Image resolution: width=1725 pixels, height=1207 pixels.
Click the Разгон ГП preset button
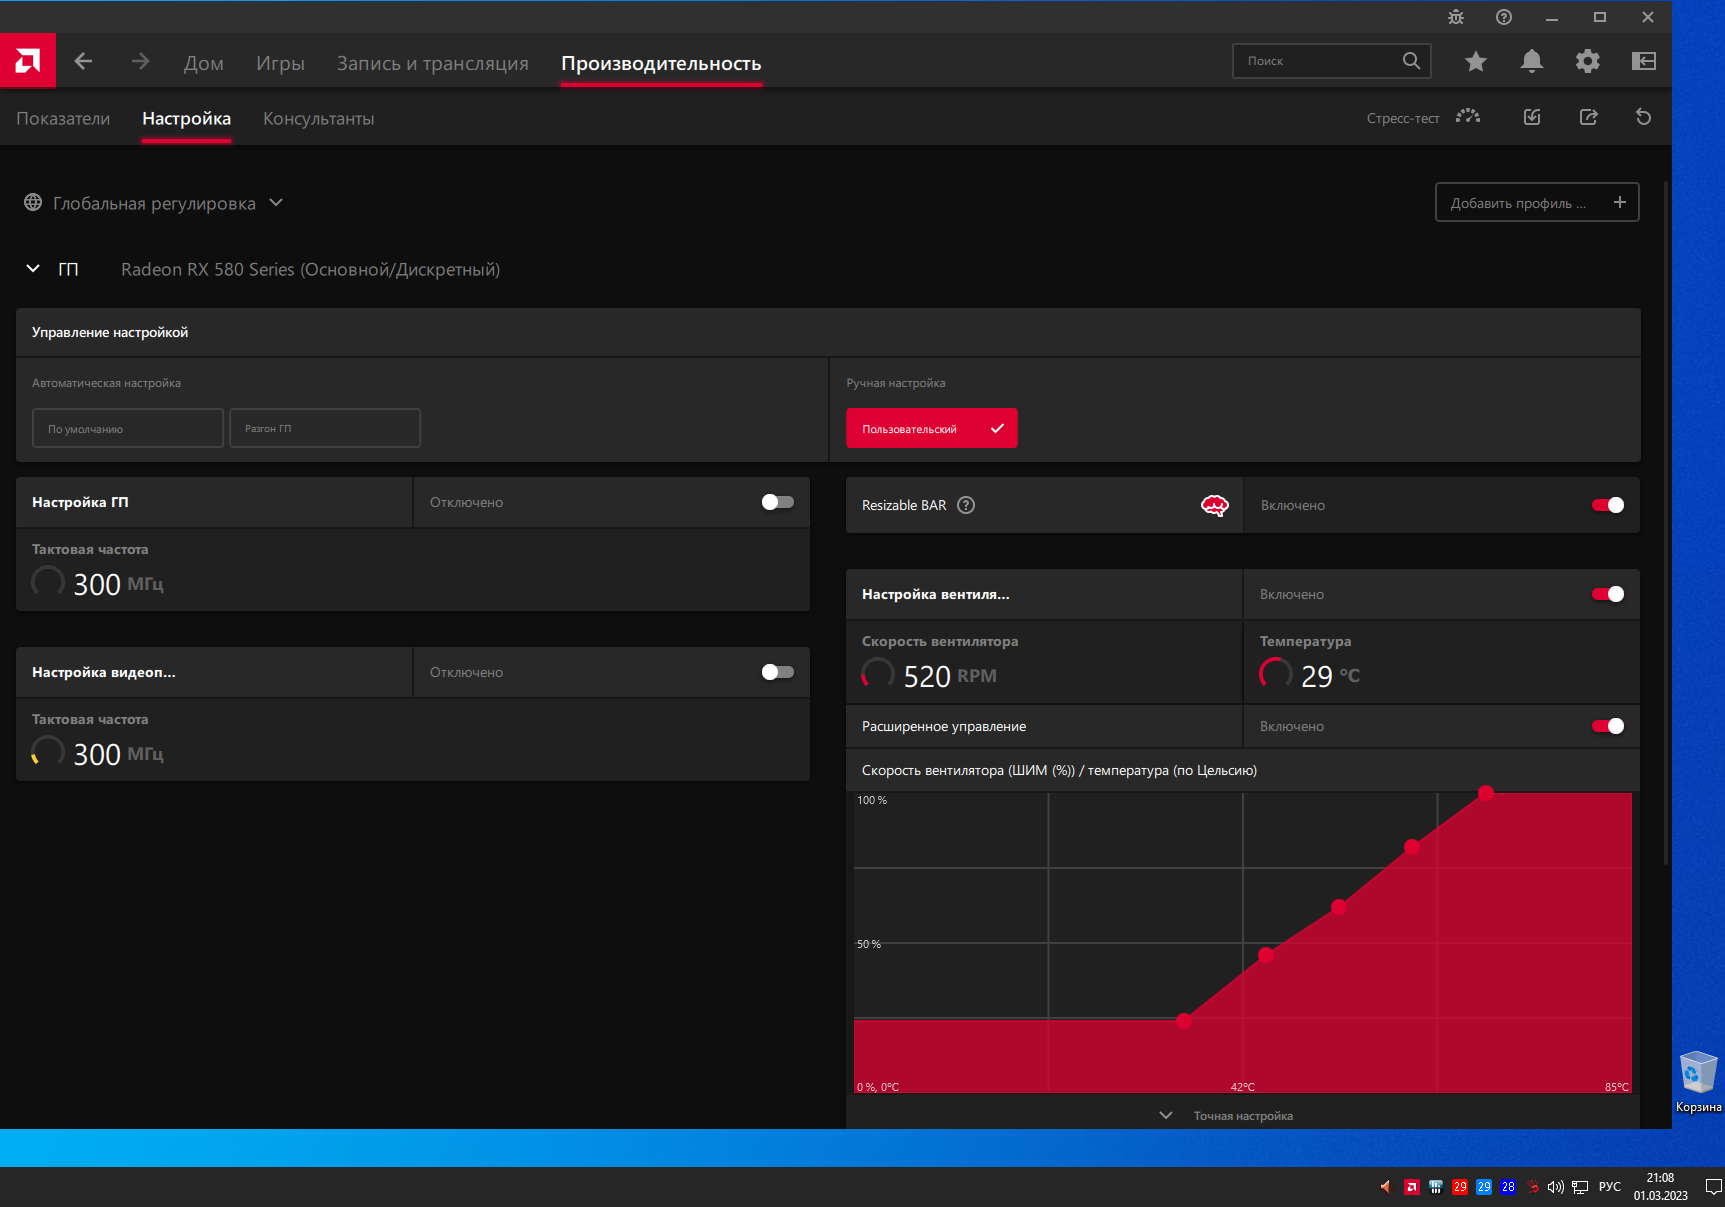pos(325,428)
